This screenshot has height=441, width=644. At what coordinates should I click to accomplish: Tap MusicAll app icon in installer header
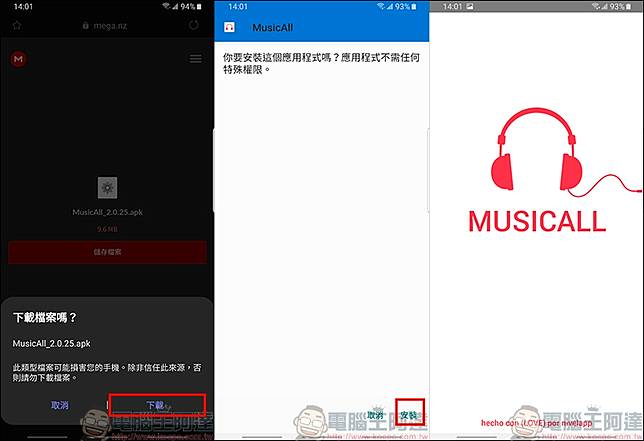click(x=229, y=28)
